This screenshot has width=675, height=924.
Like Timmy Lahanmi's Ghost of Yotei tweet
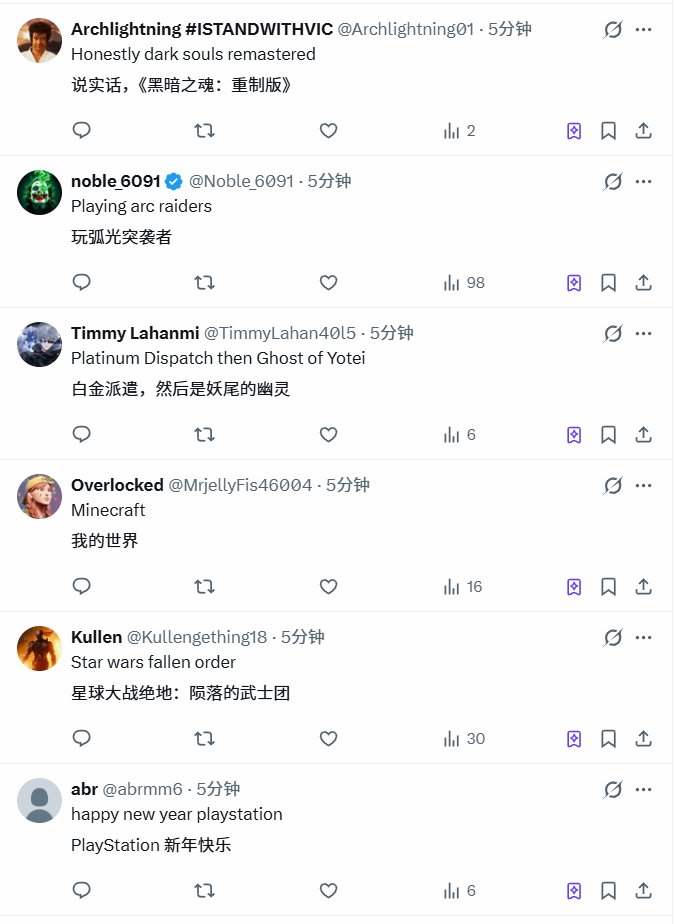328,434
